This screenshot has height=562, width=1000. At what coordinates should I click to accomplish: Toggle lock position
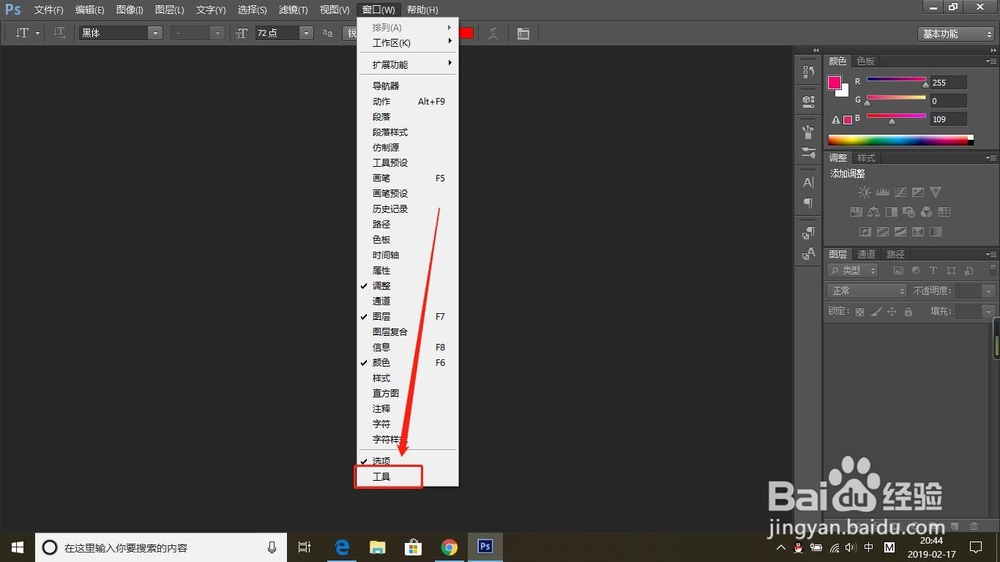892,311
